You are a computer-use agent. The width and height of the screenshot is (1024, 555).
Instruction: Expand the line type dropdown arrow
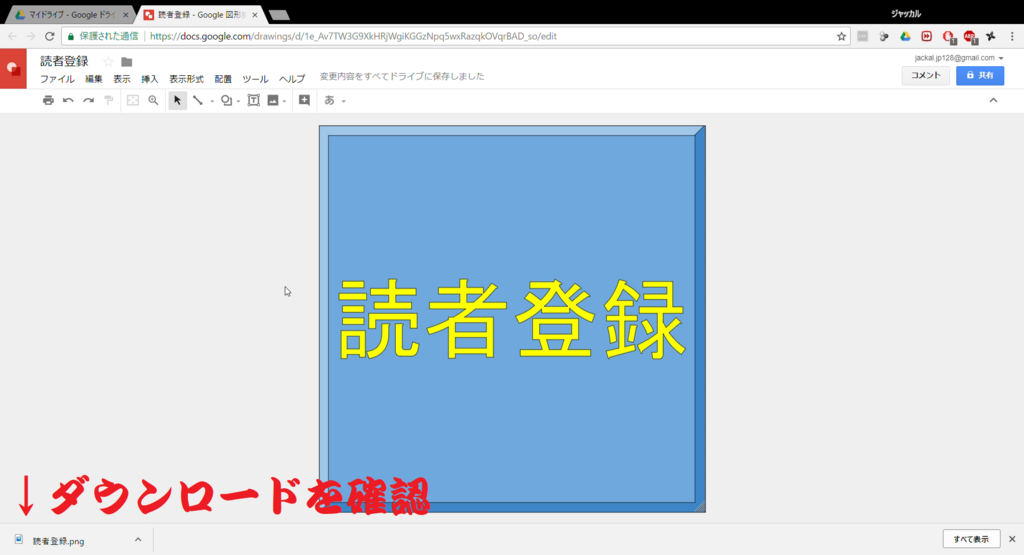(x=212, y=101)
